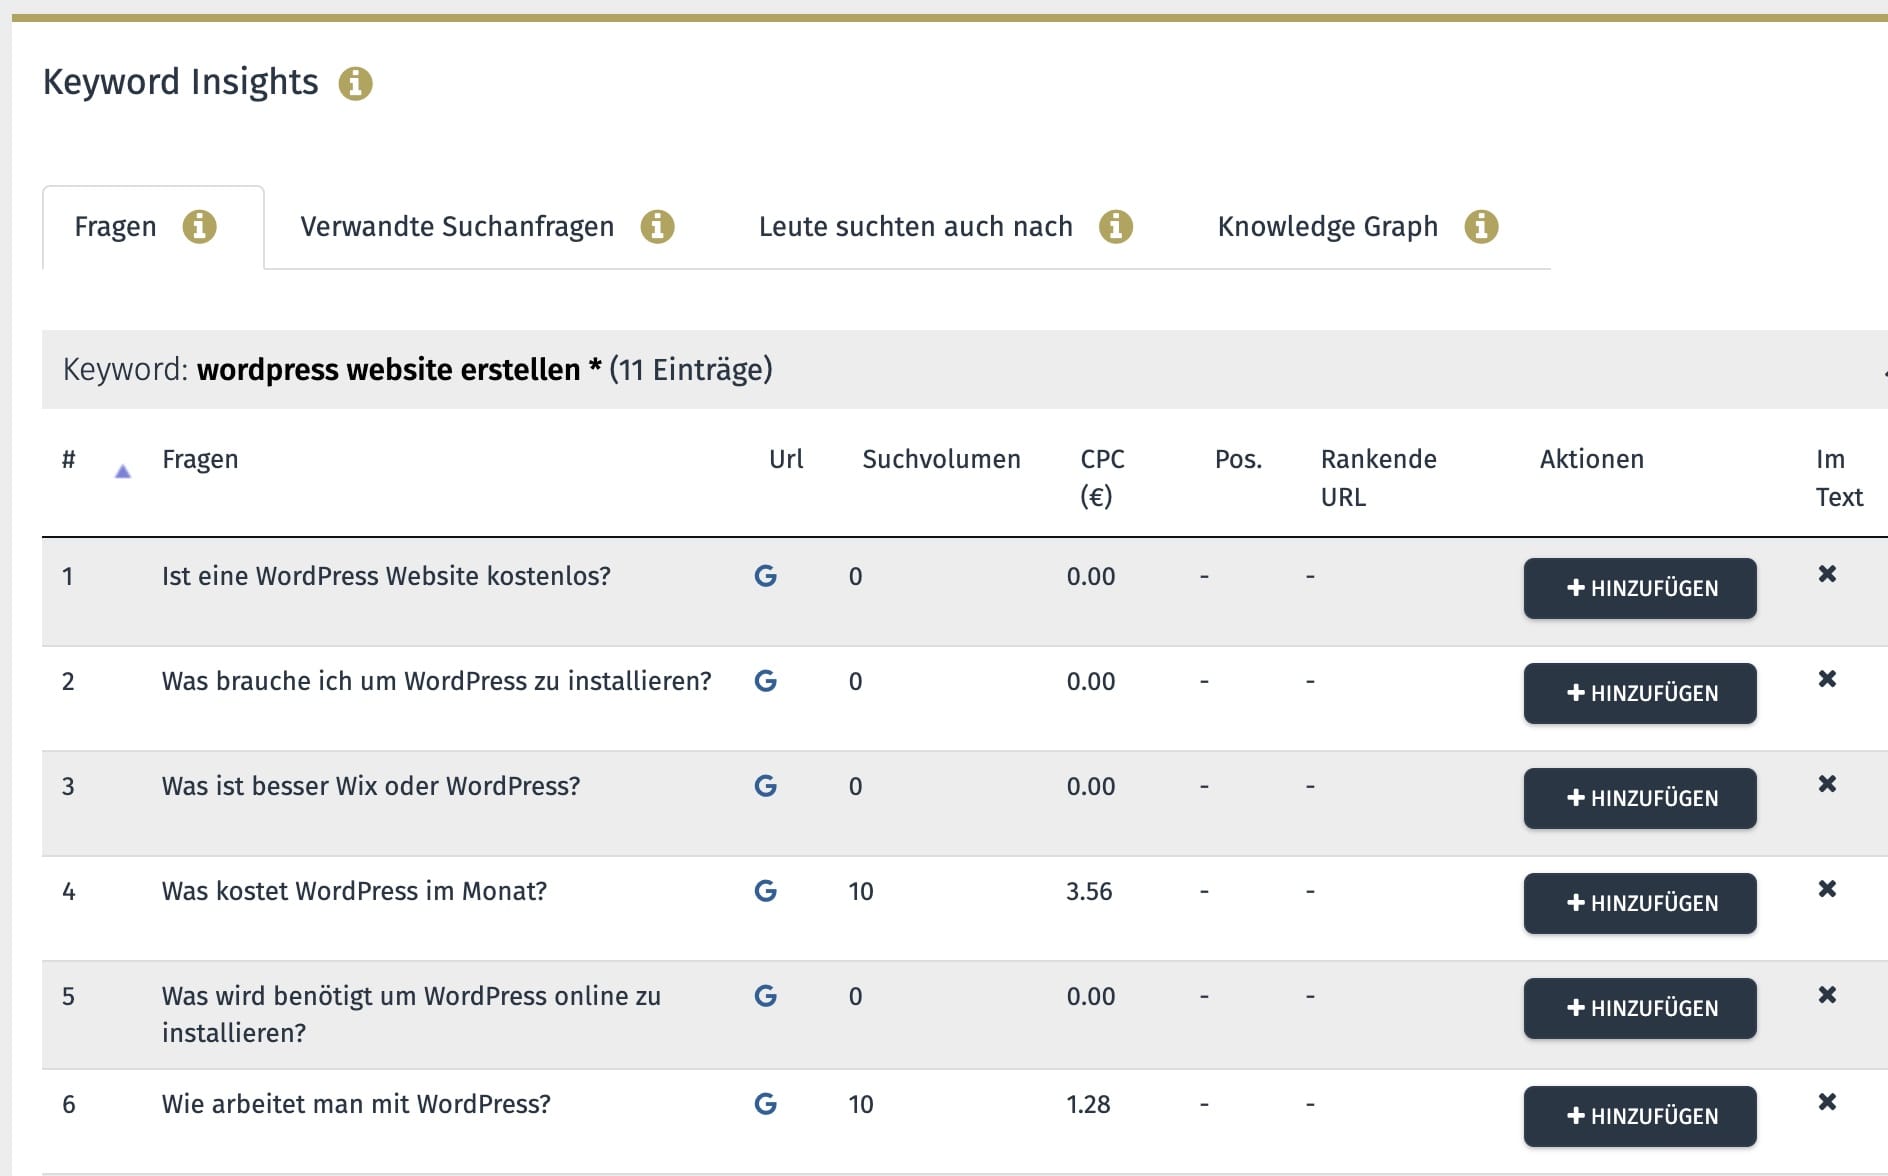Hinzufügen for 'Was kostet WordPress im Monat?'
The image size is (1888, 1176).
1640,903
